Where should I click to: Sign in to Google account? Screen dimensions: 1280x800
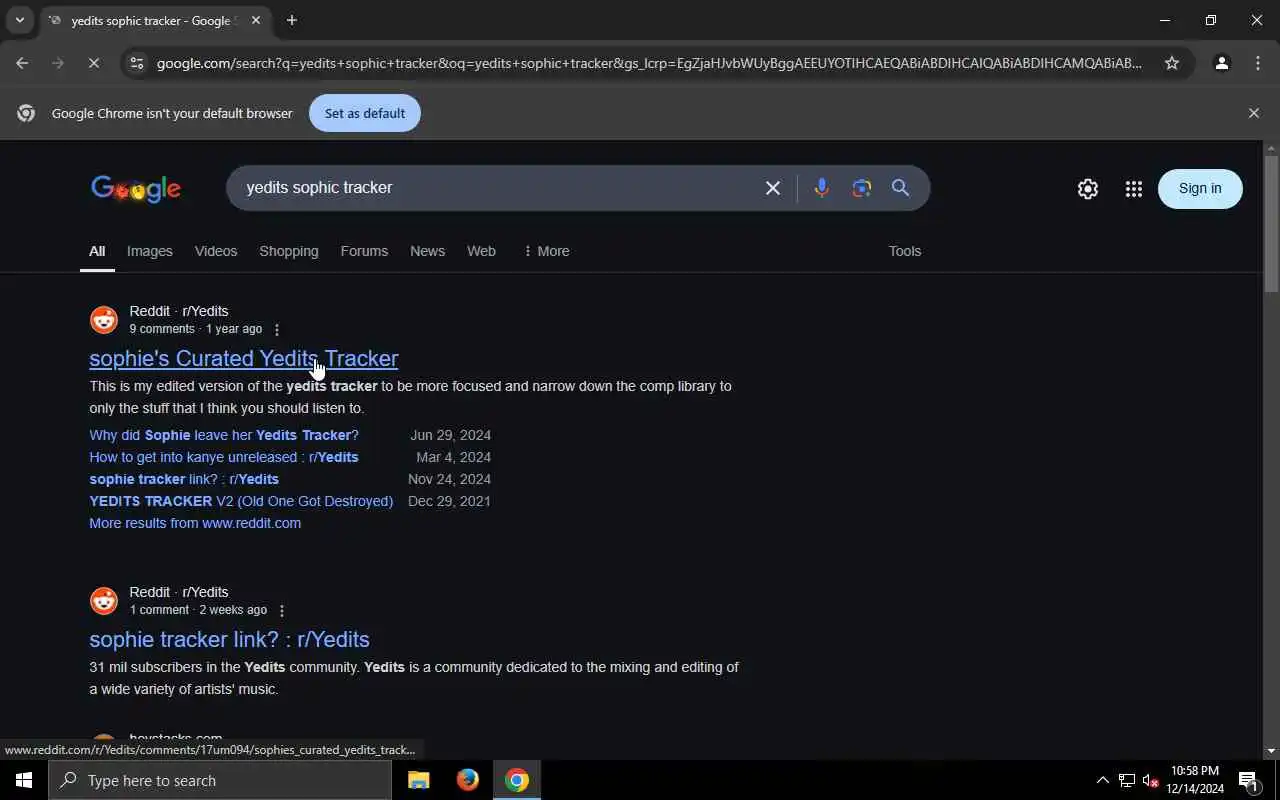pos(1200,188)
